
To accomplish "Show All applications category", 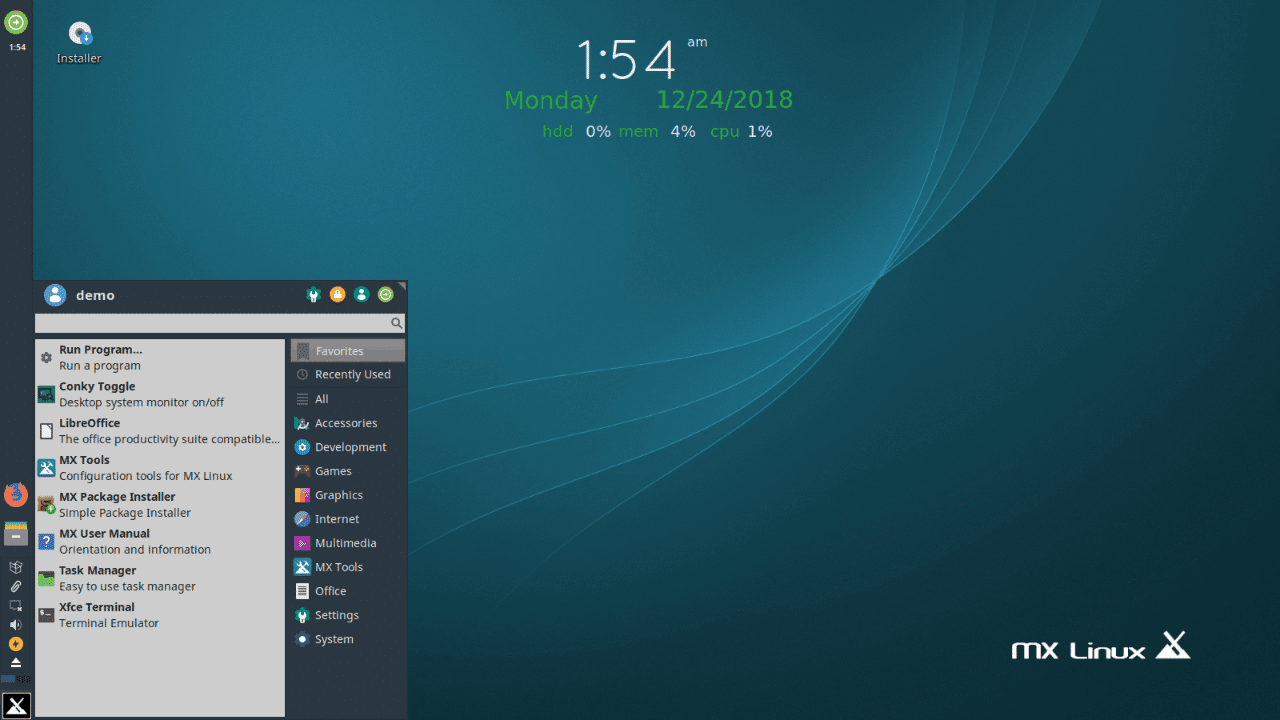I will 348,399.
